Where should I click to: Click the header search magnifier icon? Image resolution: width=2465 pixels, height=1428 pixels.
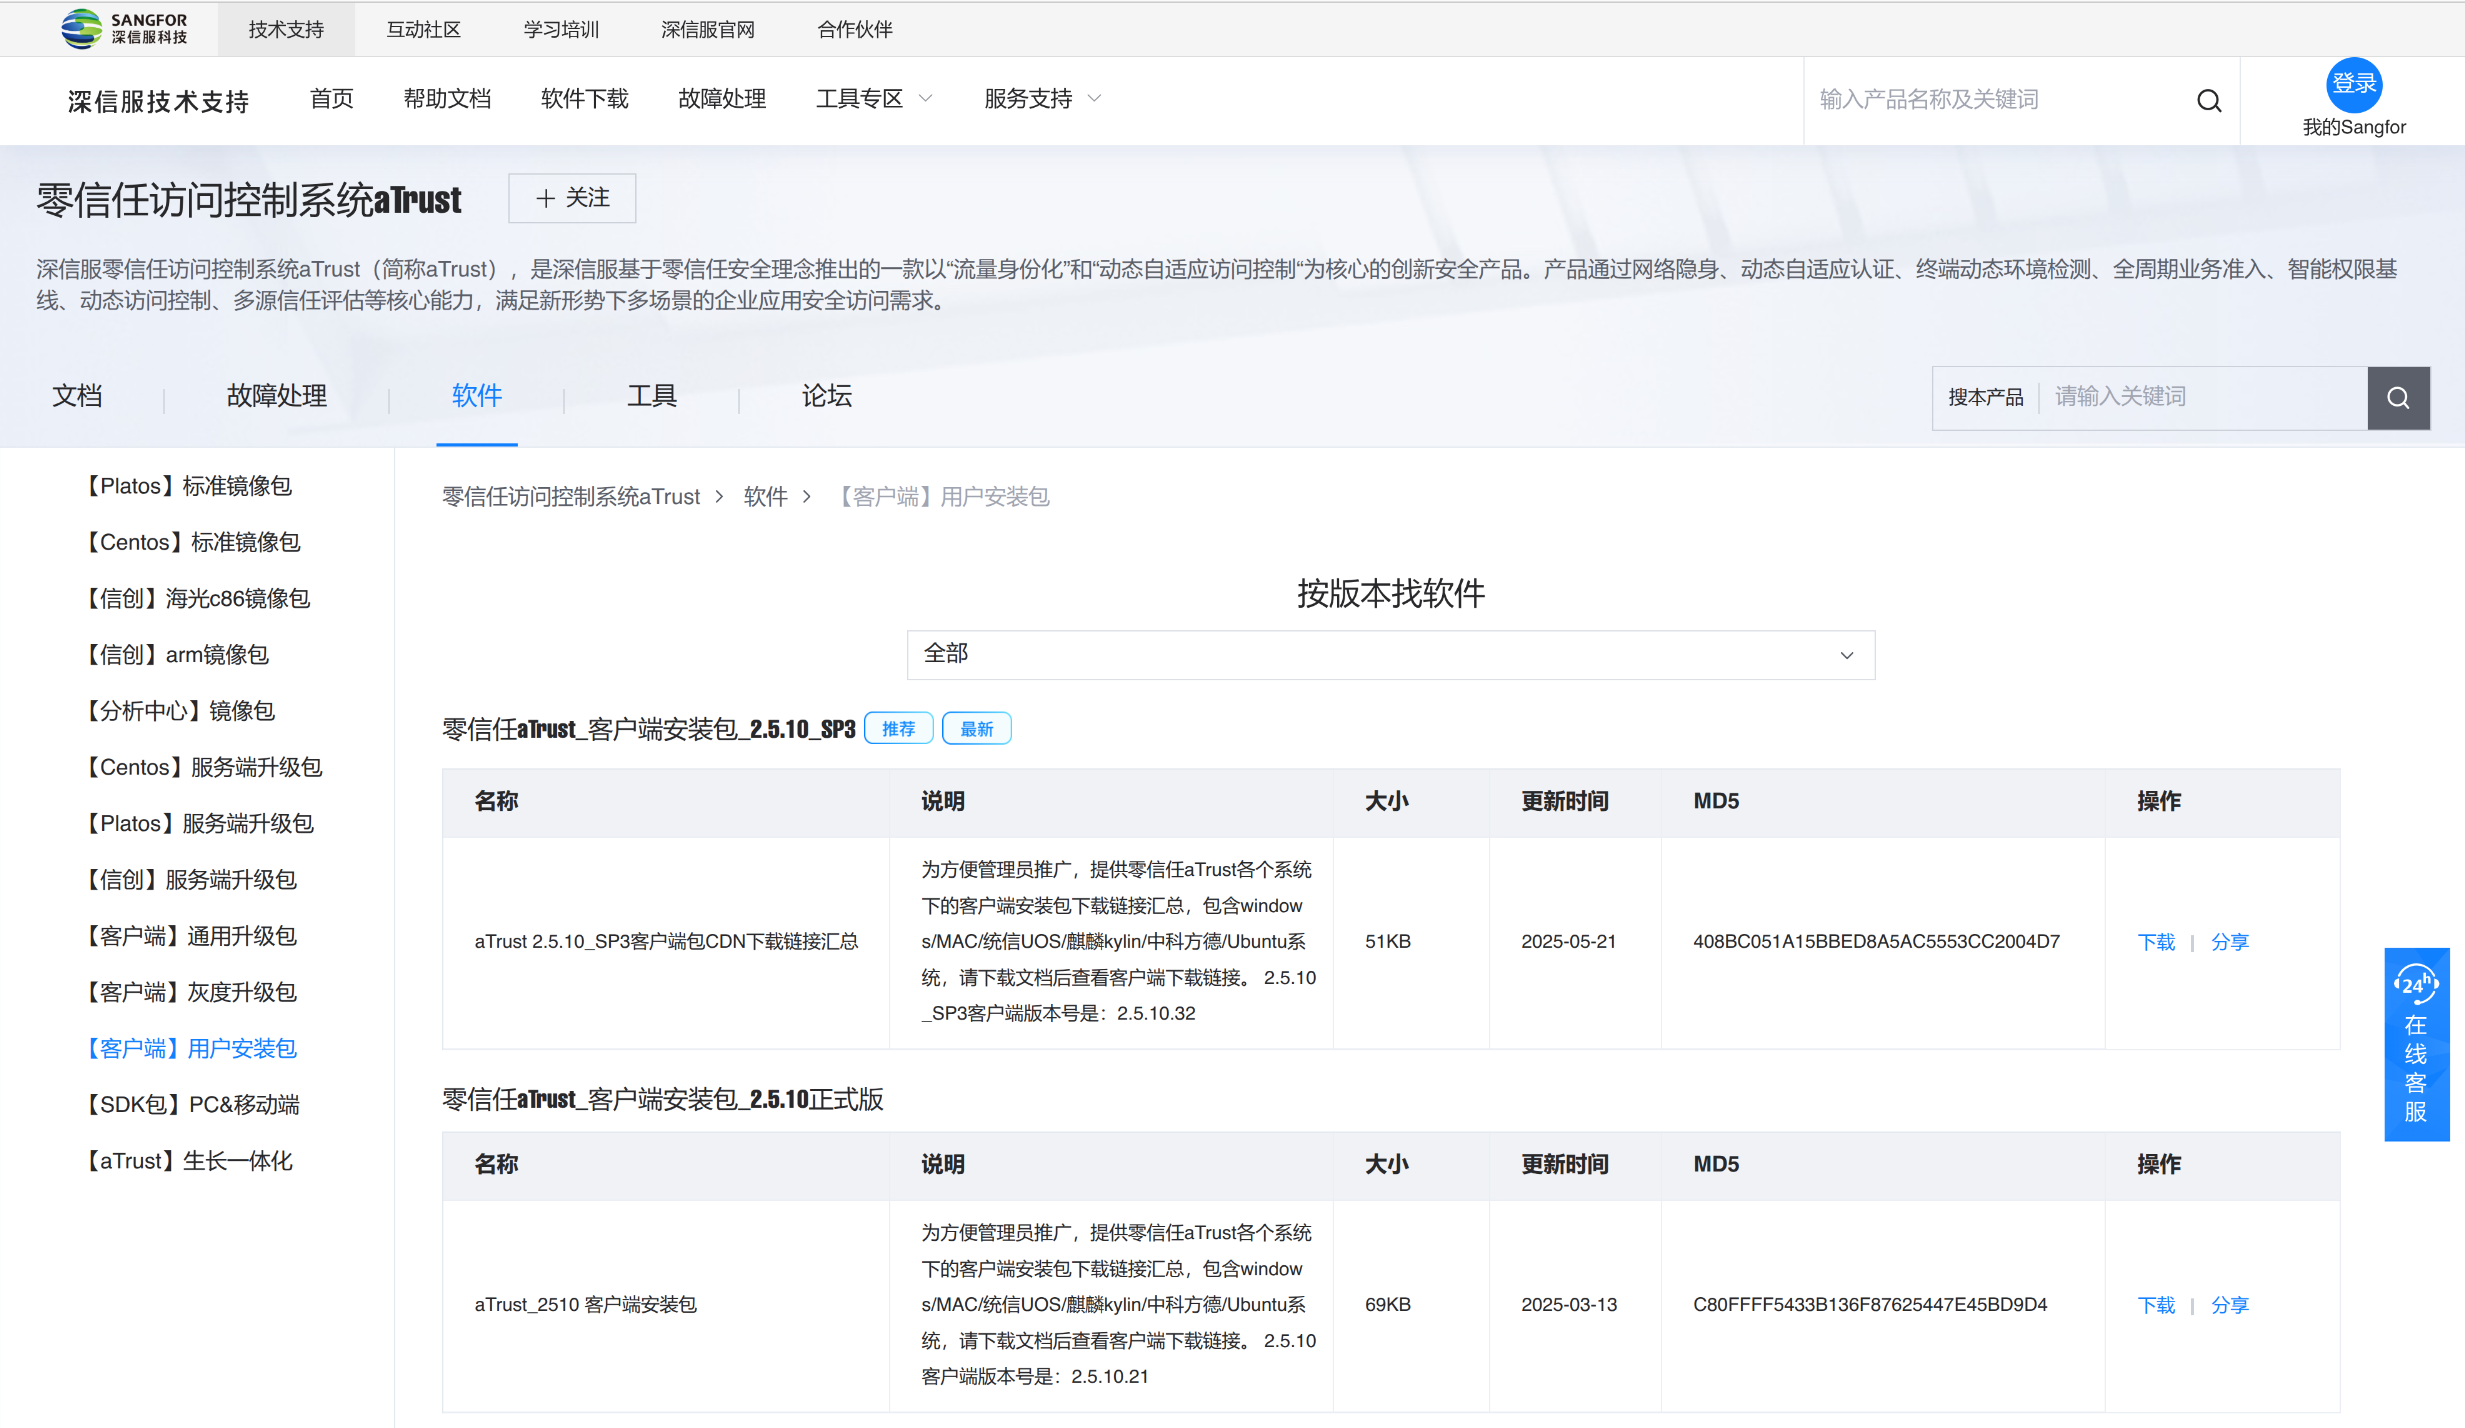2209,100
